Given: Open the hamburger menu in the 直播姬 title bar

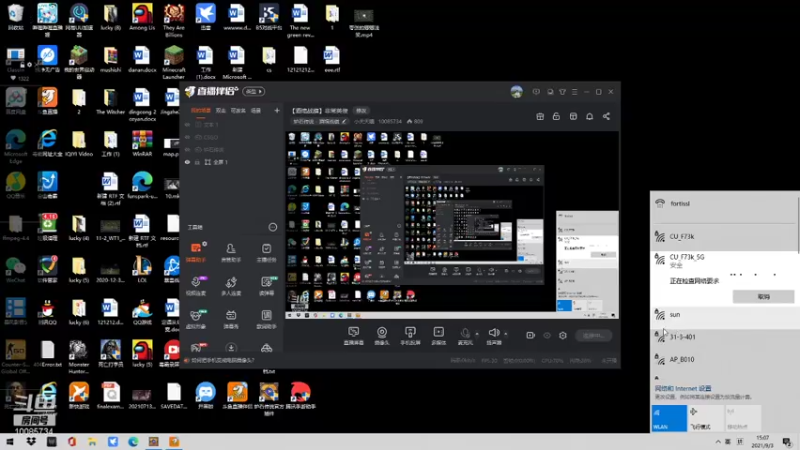Looking at the screenshot, I should pyautogui.click(x=574, y=92).
